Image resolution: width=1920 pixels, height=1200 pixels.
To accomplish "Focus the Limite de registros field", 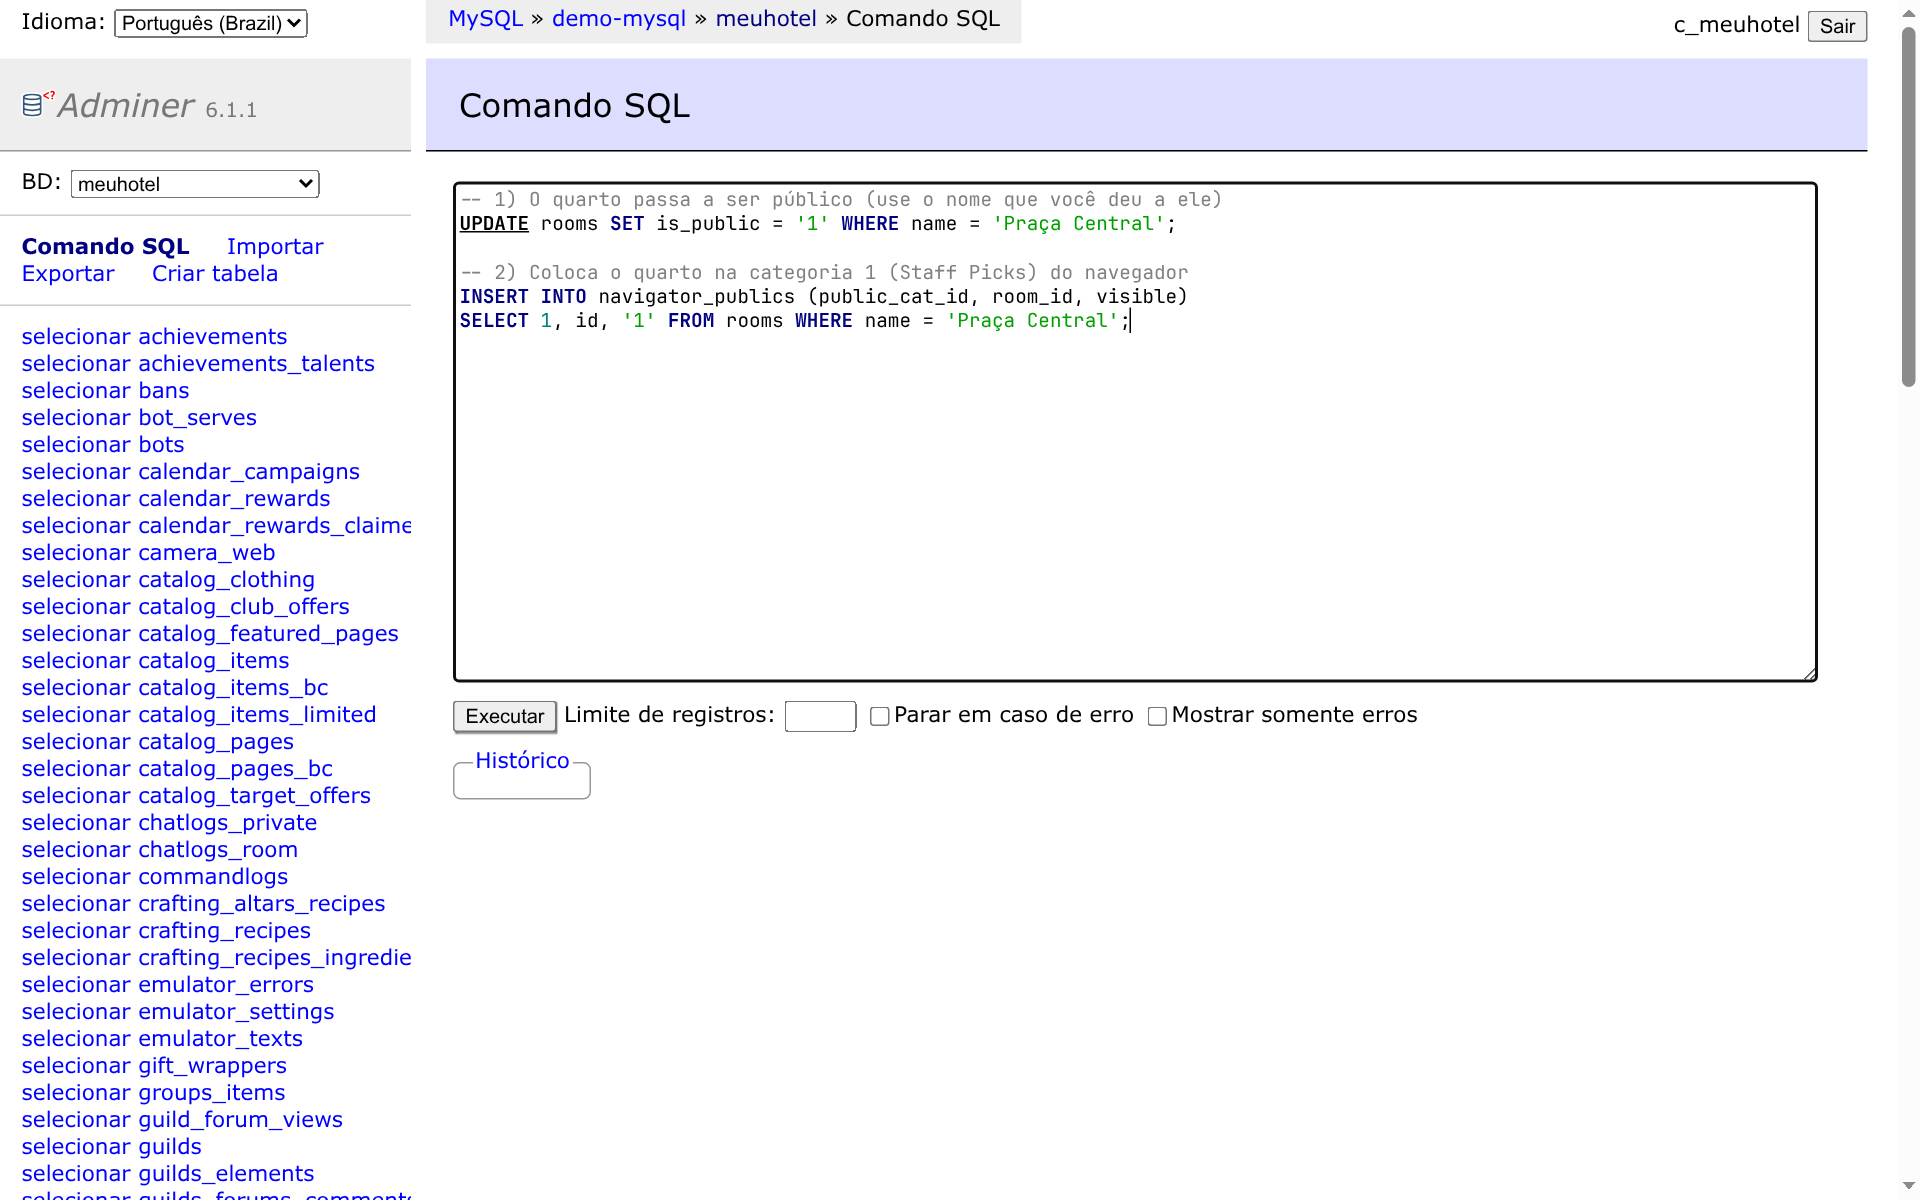I will click(820, 716).
